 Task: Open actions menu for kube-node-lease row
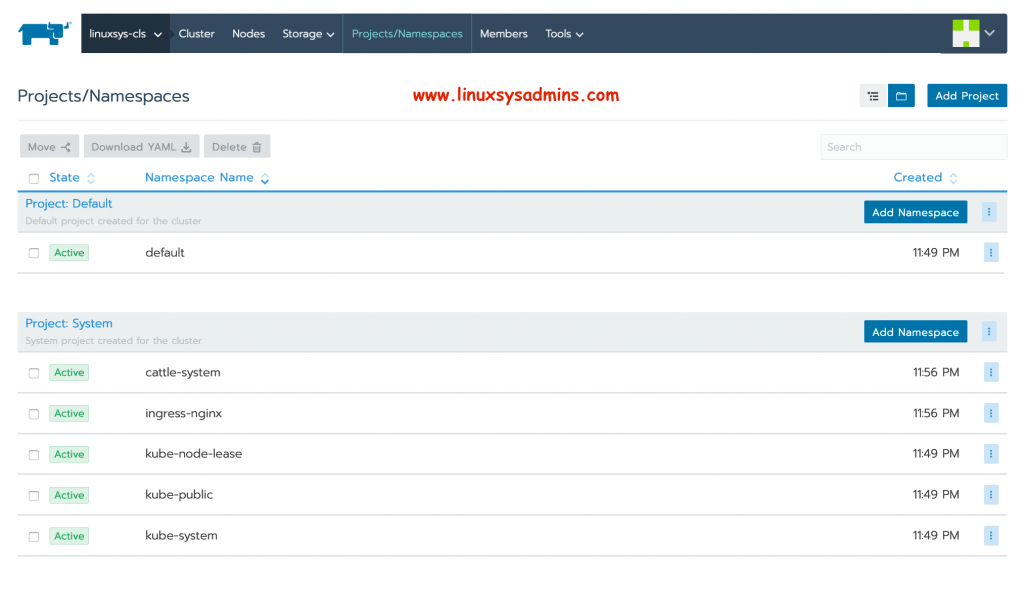click(991, 454)
